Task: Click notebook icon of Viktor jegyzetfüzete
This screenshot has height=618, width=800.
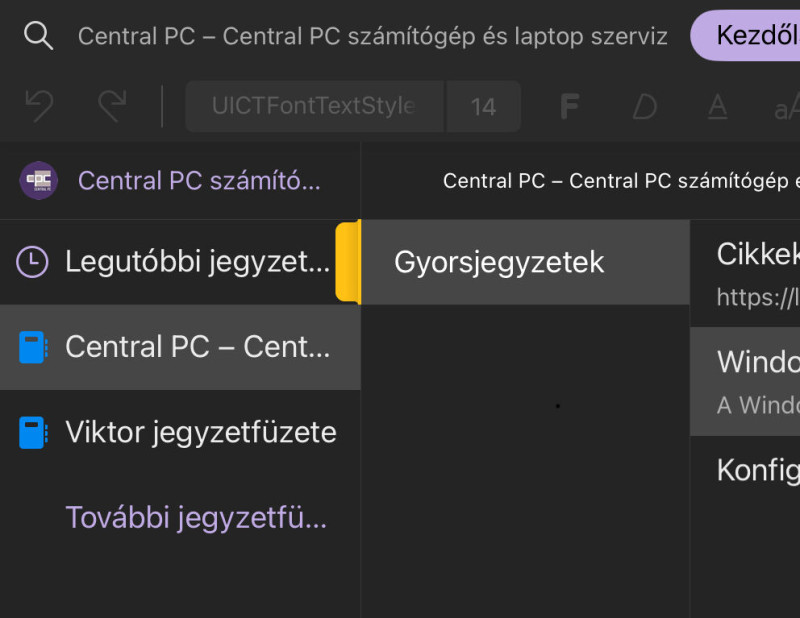Action: click(33, 432)
